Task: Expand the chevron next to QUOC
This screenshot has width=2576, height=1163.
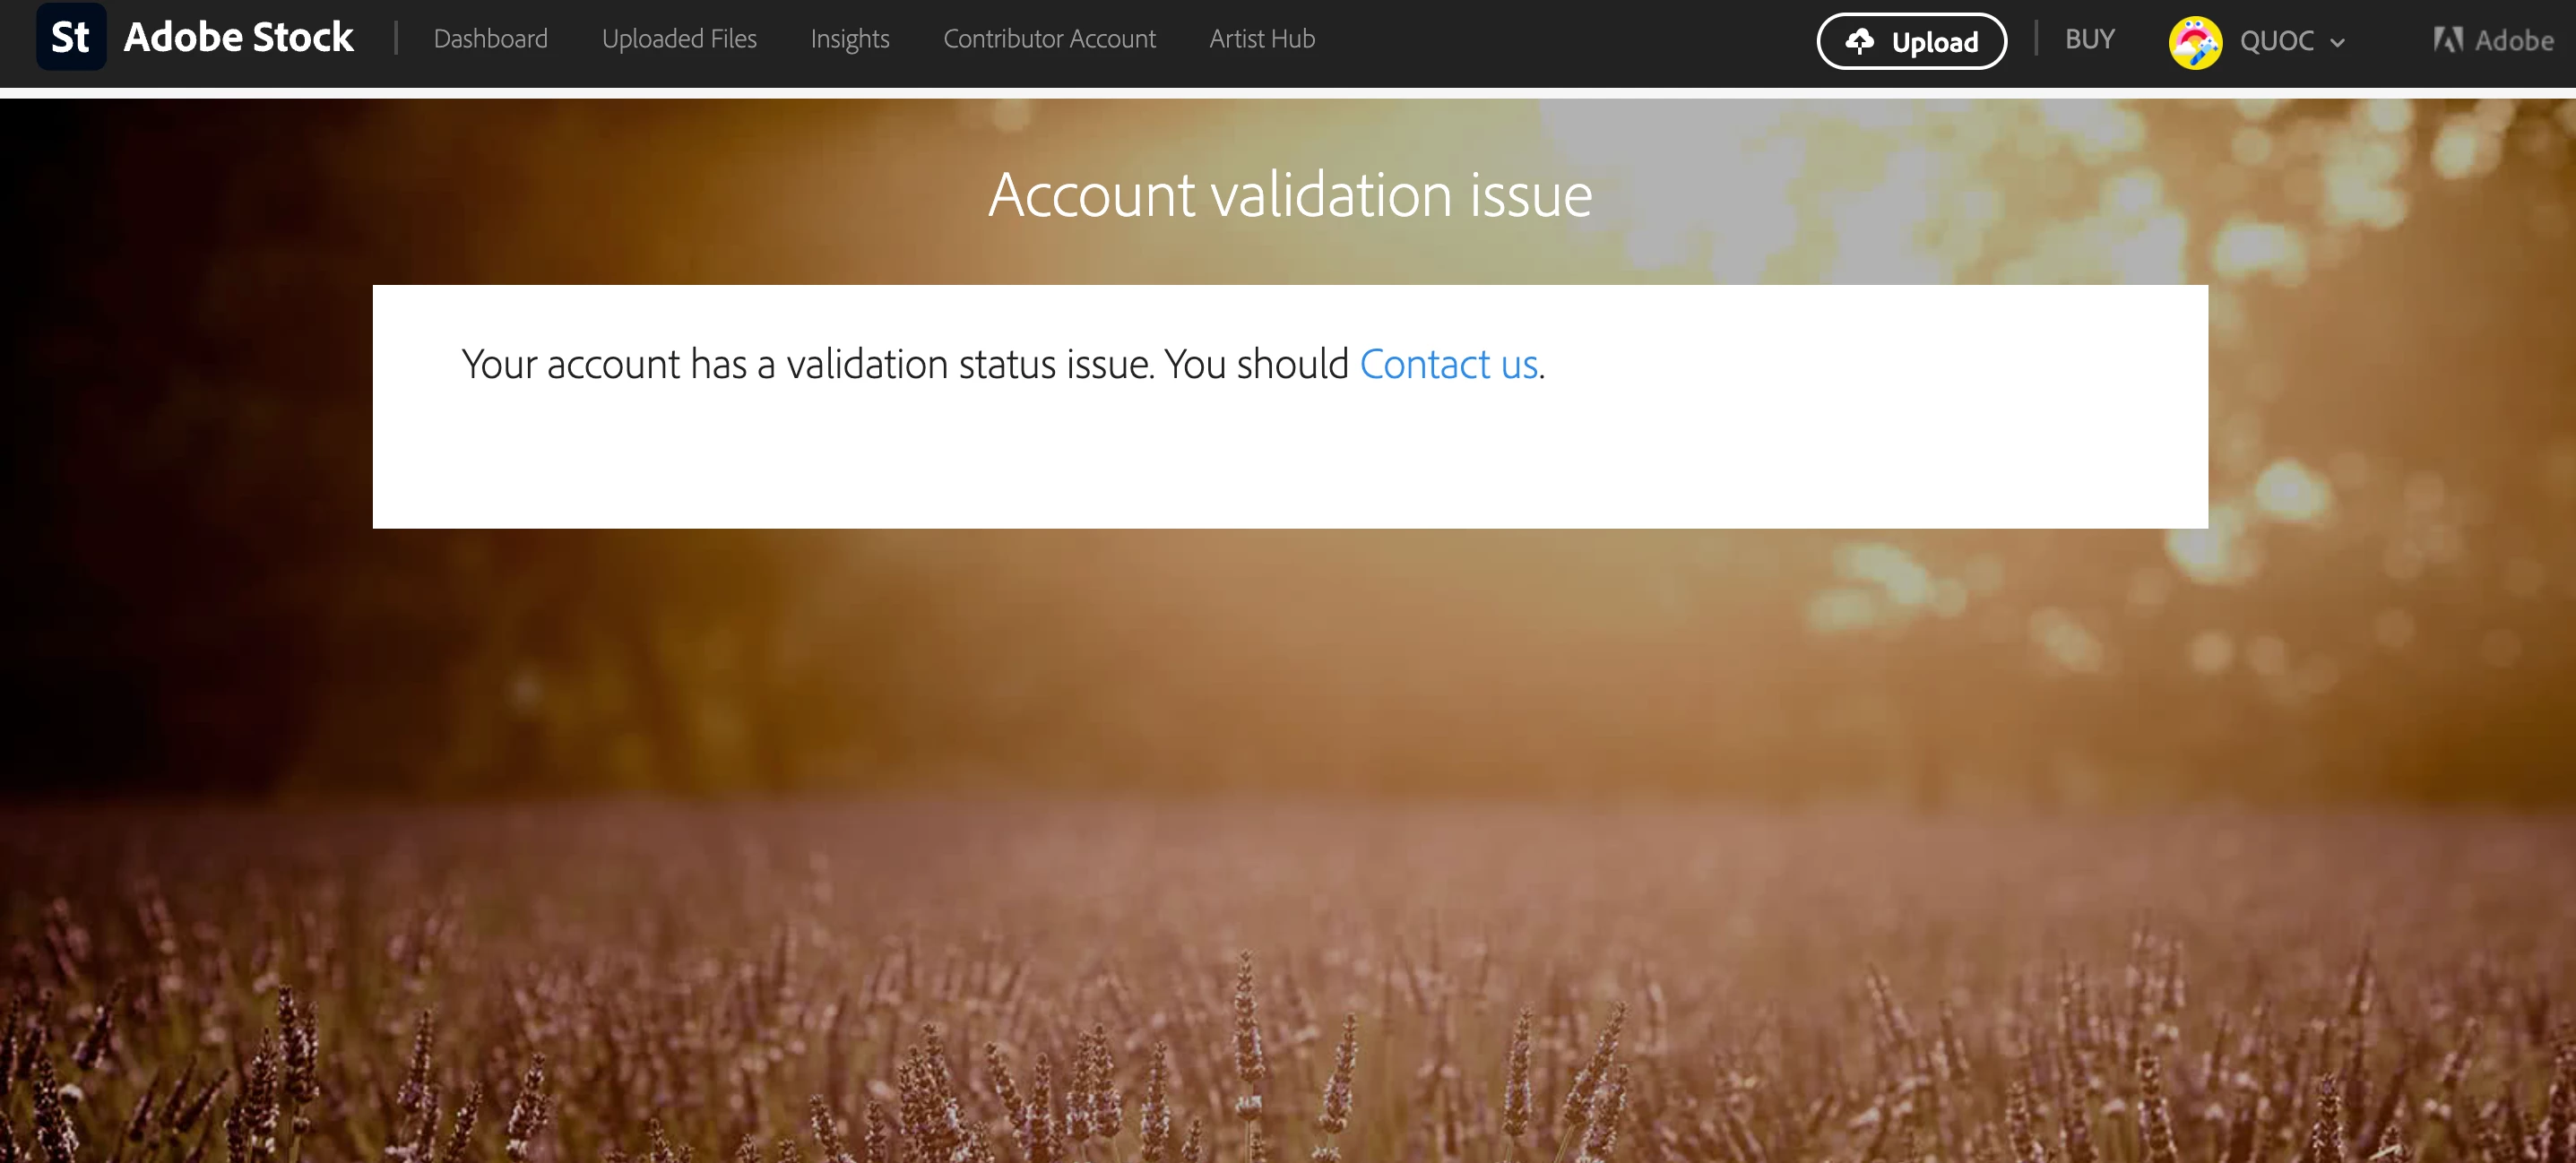Action: pos(2337,43)
